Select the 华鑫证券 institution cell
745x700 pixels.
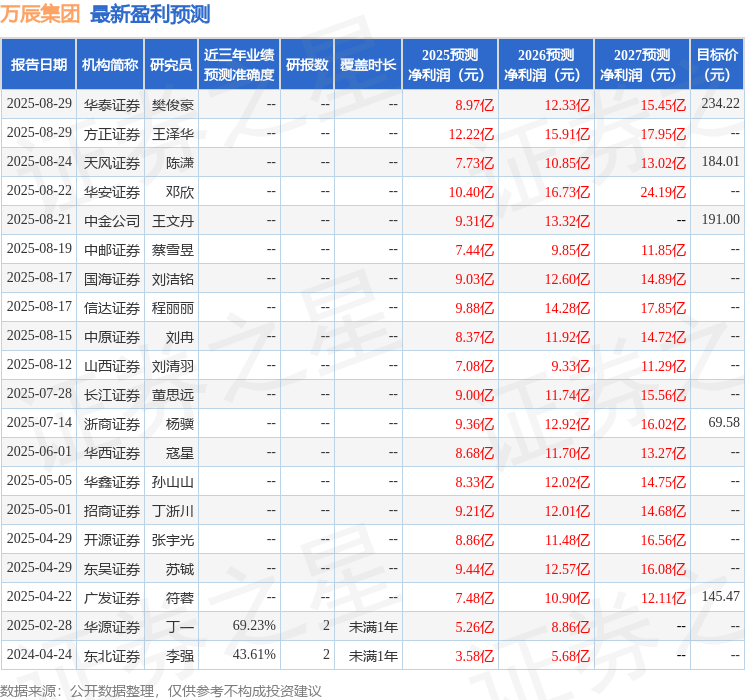click(112, 482)
